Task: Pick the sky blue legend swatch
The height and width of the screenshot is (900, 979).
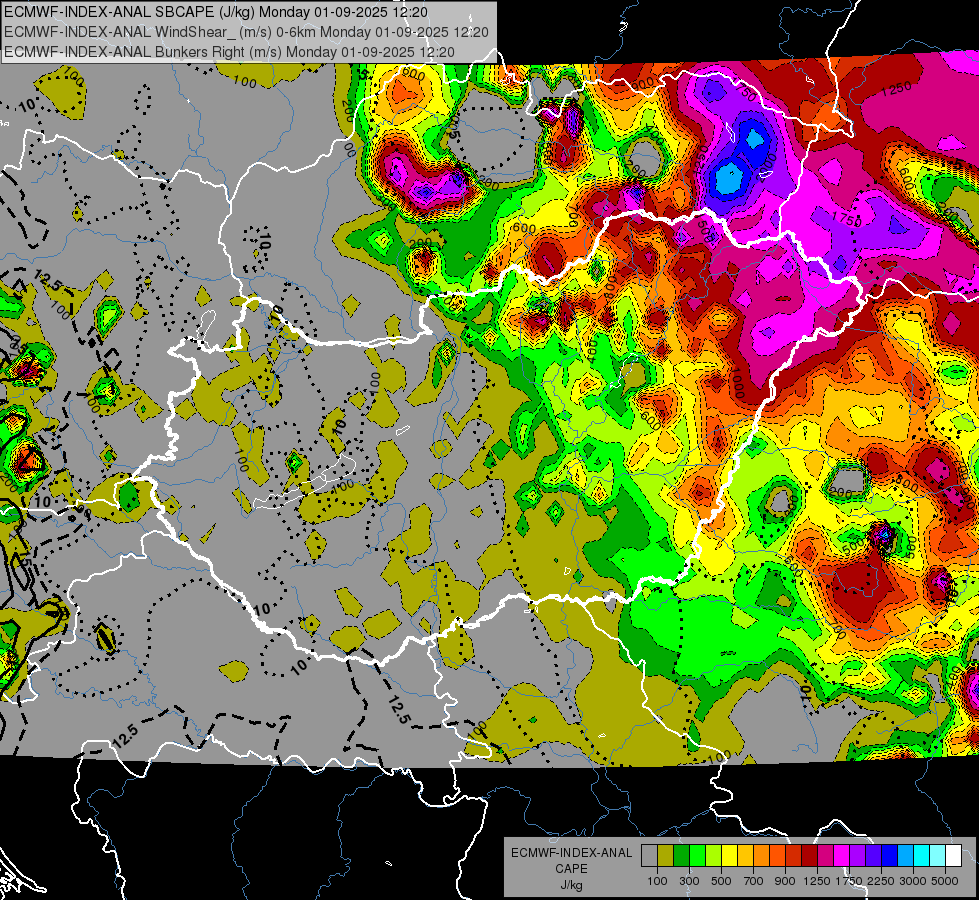Action: [906, 855]
